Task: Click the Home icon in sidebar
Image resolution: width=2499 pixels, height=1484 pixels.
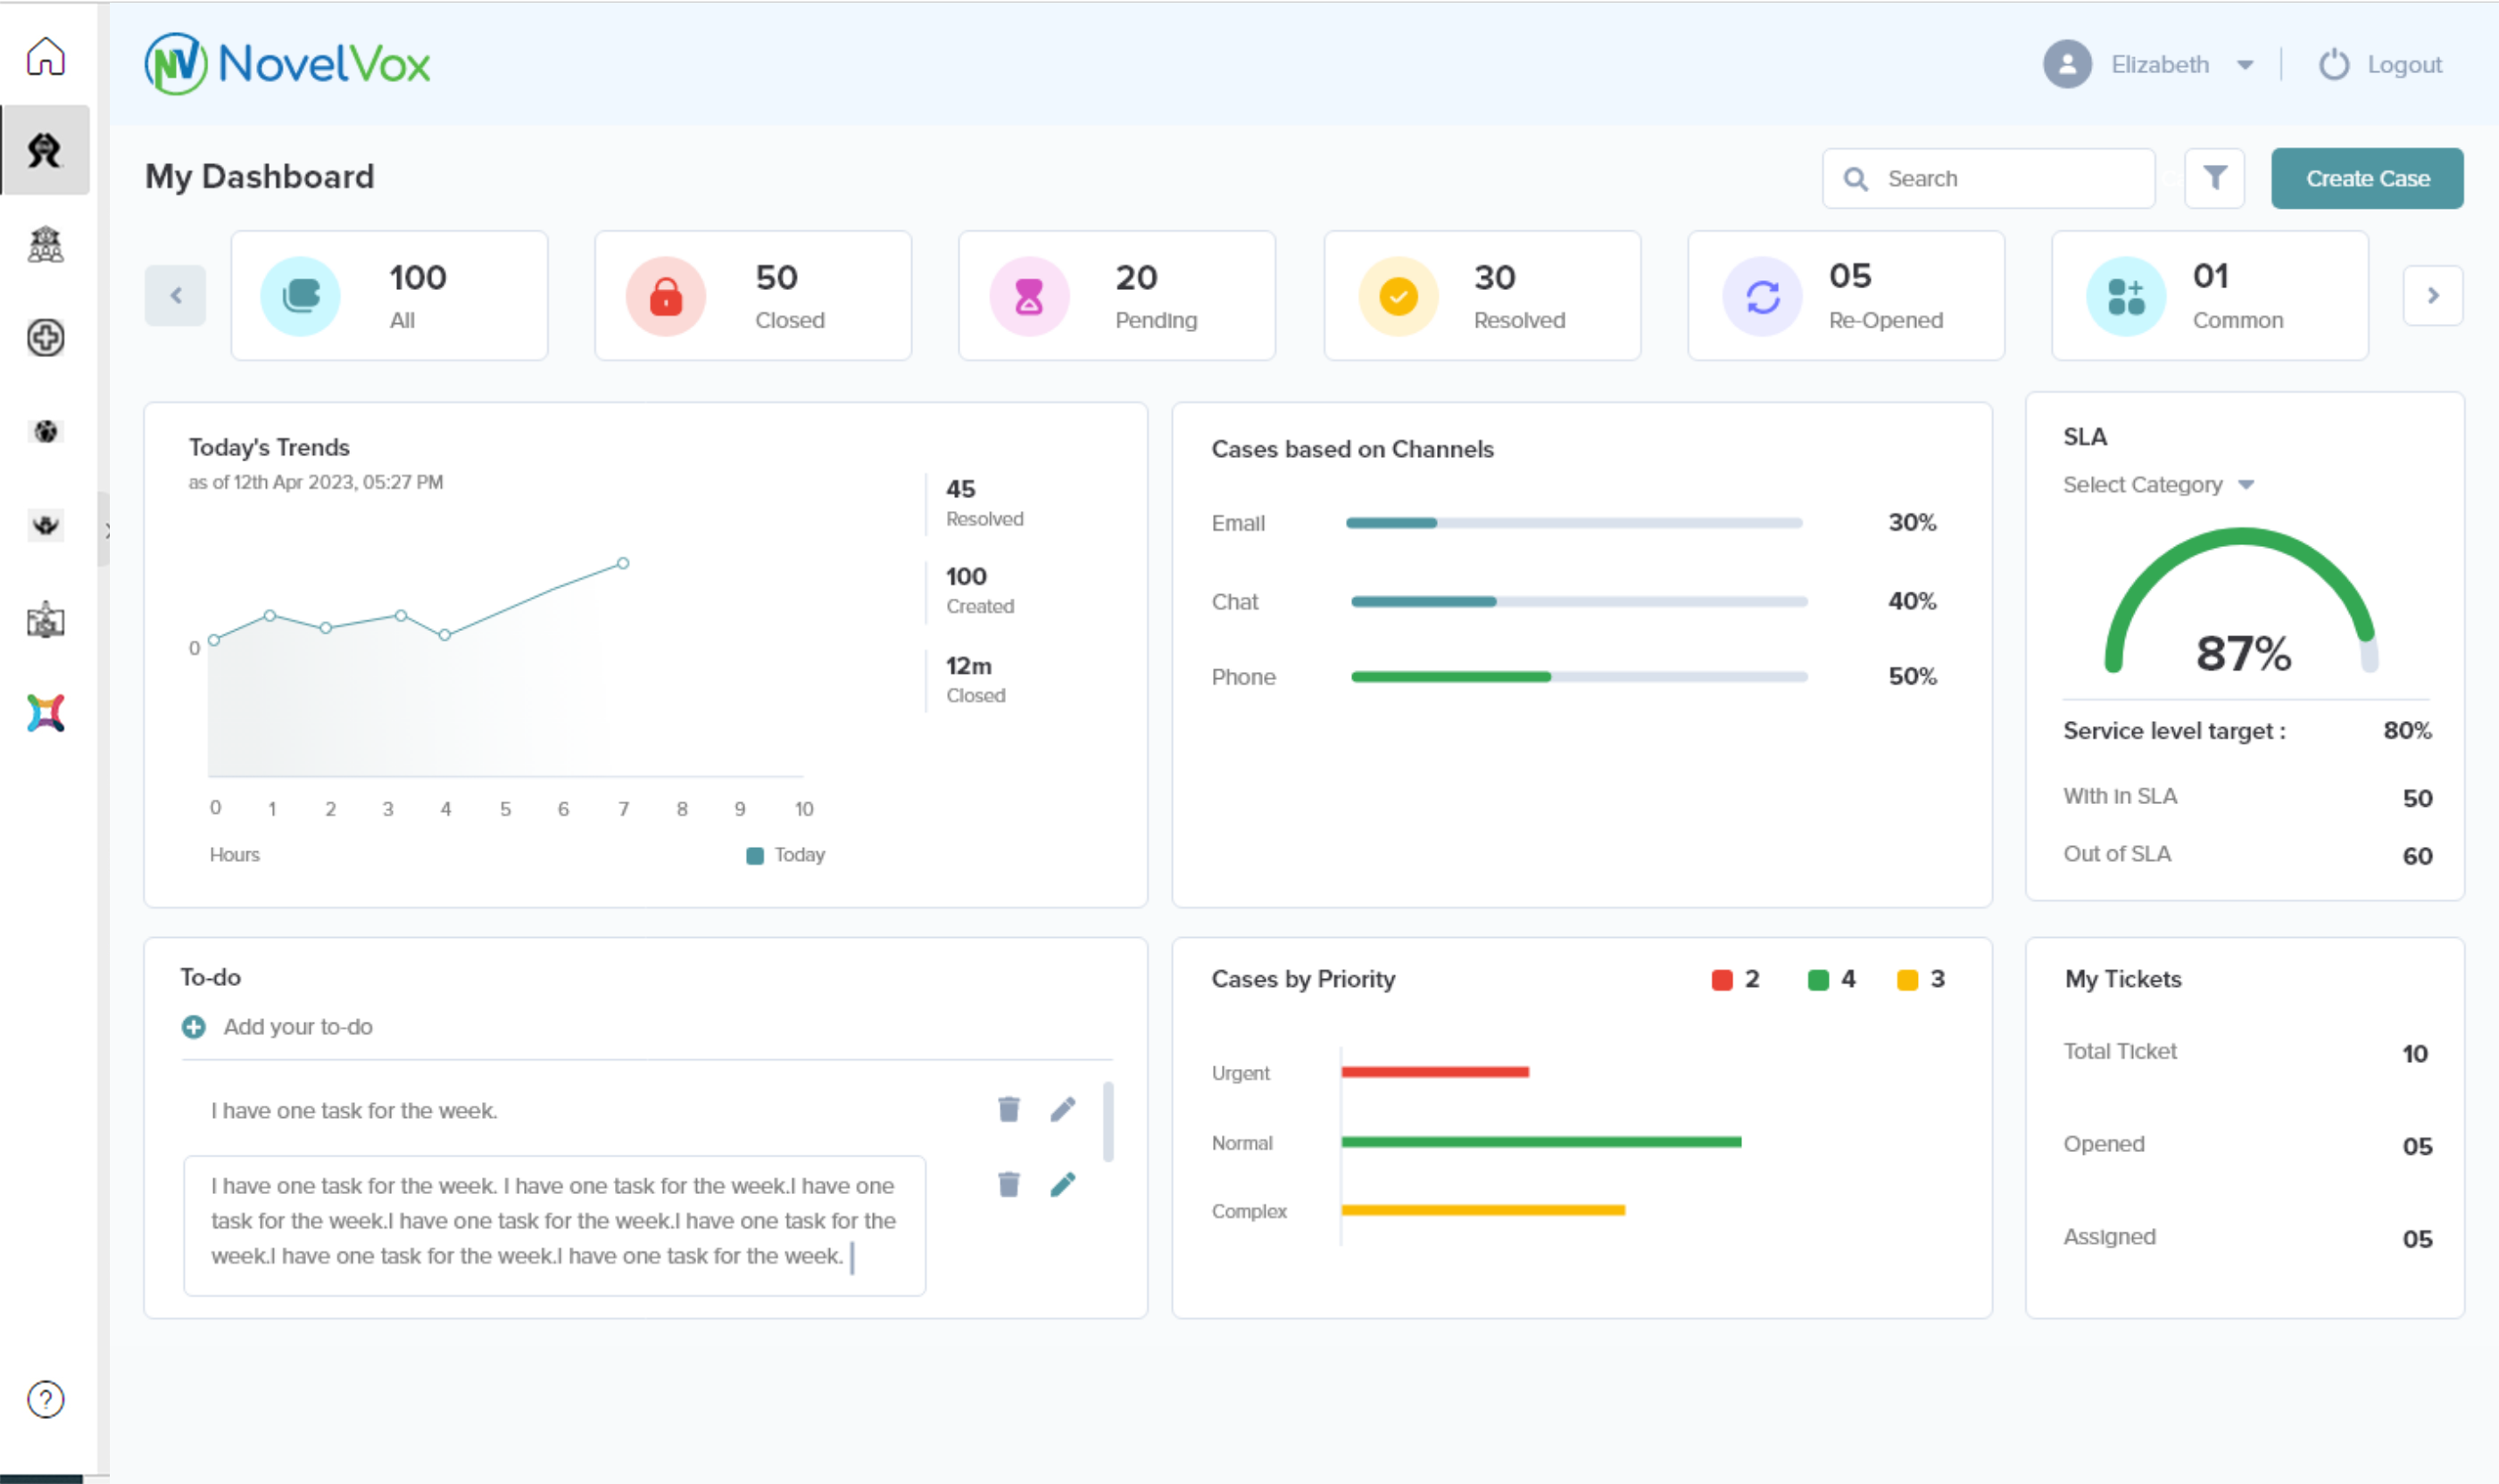Action: pyautogui.click(x=45, y=56)
